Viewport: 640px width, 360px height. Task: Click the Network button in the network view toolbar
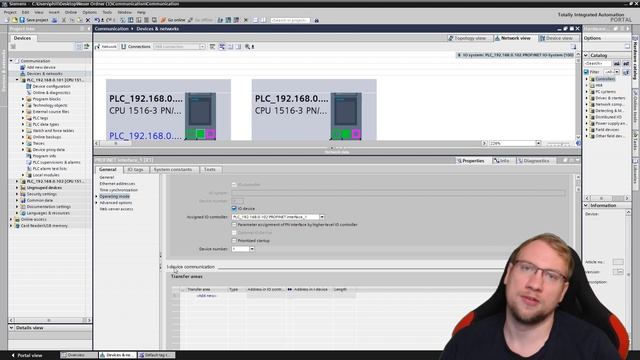pyautogui.click(x=106, y=47)
